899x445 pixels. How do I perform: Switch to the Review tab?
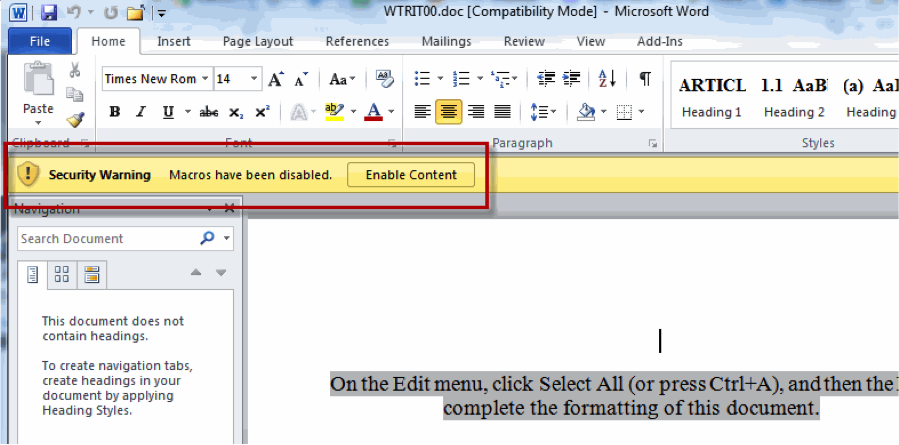pos(524,41)
